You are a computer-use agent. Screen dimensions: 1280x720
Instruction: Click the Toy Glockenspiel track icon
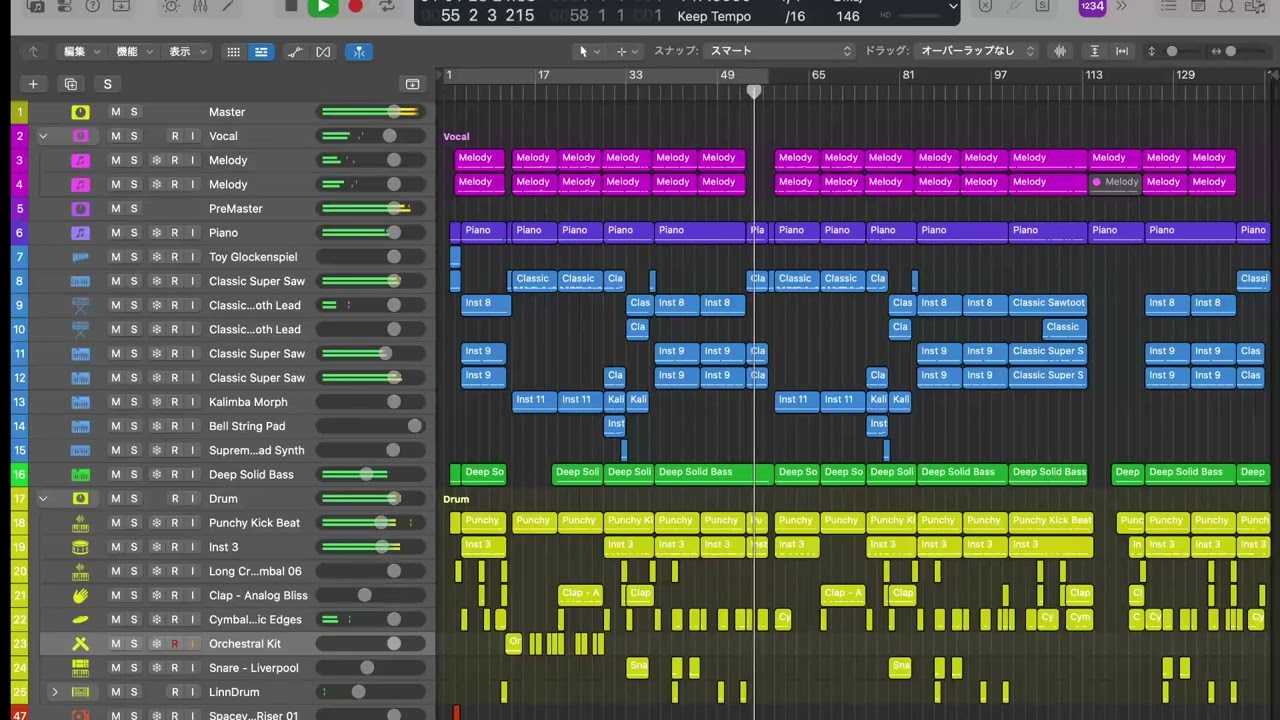[x=80, y=257]
